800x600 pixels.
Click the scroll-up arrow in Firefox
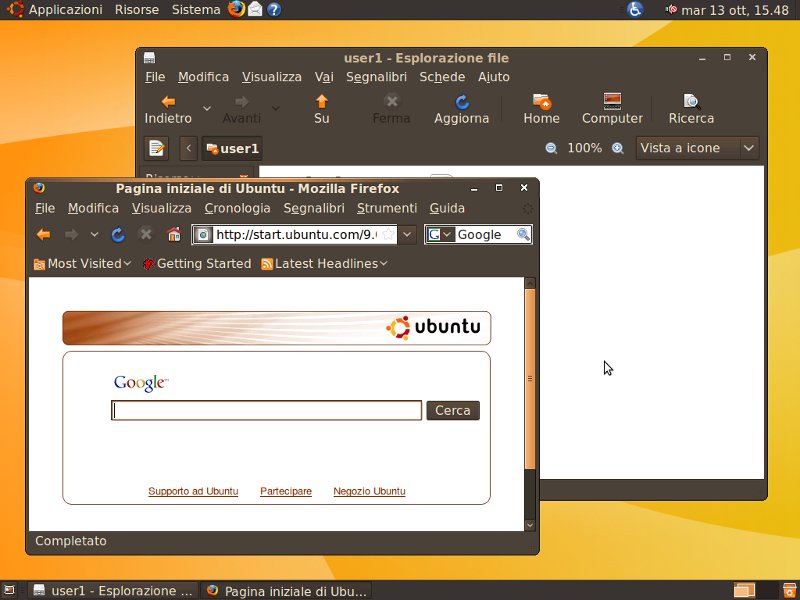pyautogui.click(x=530, y=283)
